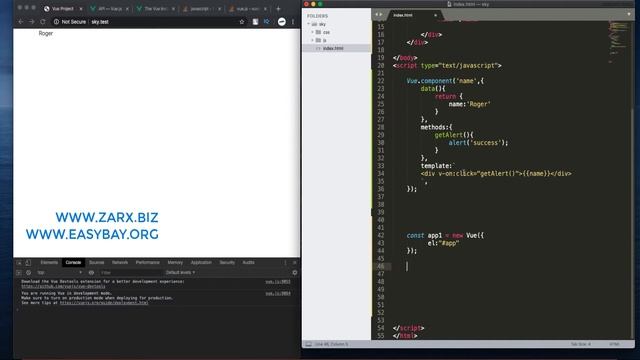Open DevTools more options menu

(x=285, y=262)
